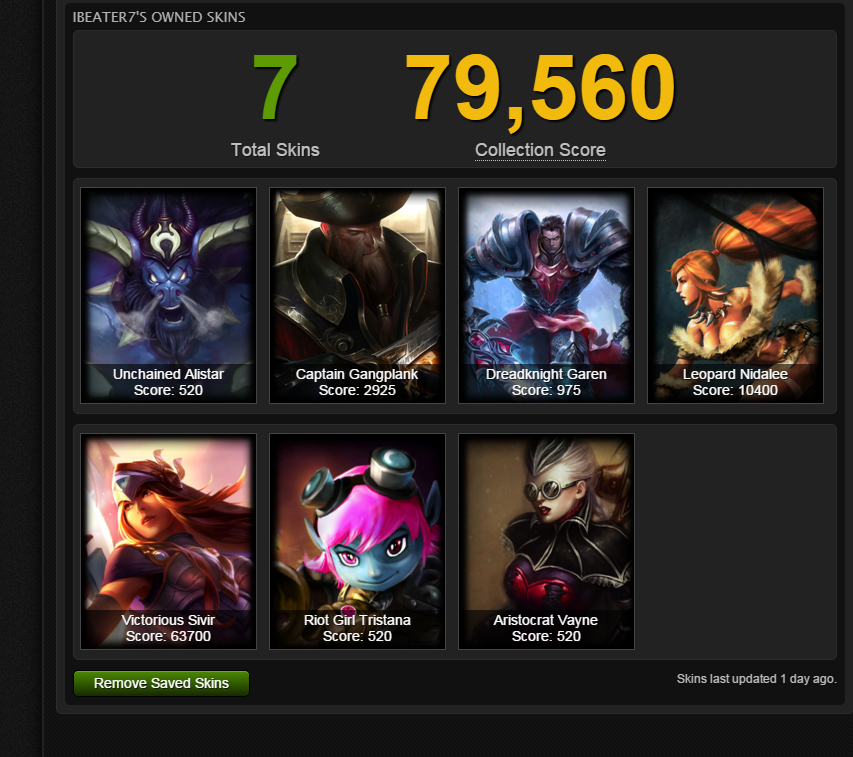Open the Unchained Alistar skin card

point(168,295)
